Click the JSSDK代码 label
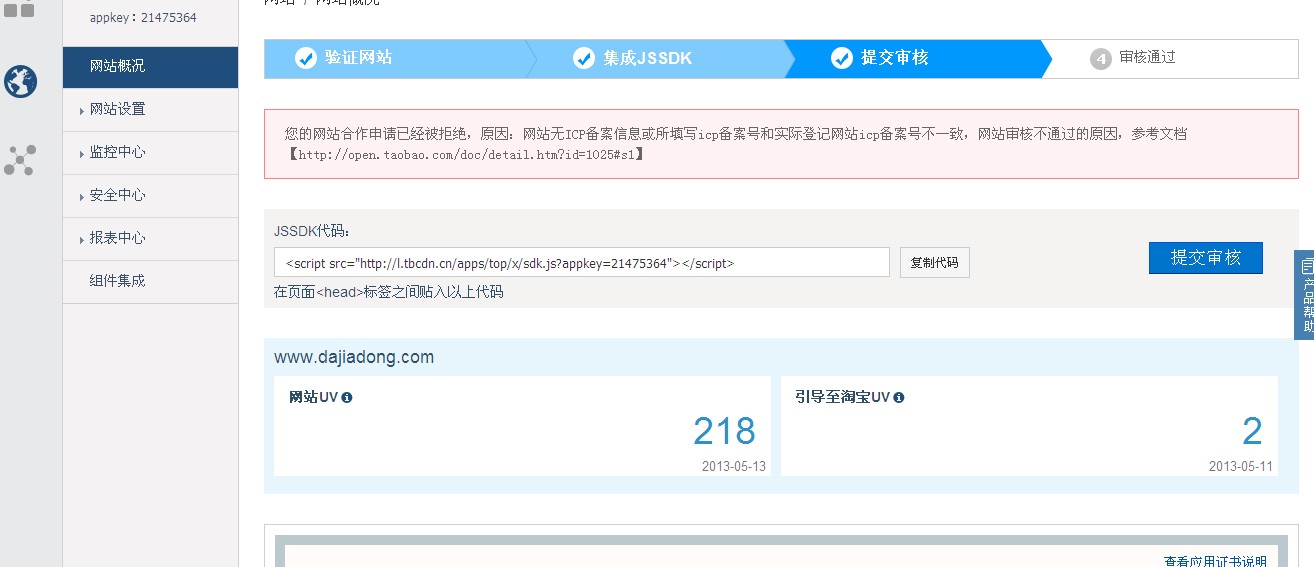 313,231
